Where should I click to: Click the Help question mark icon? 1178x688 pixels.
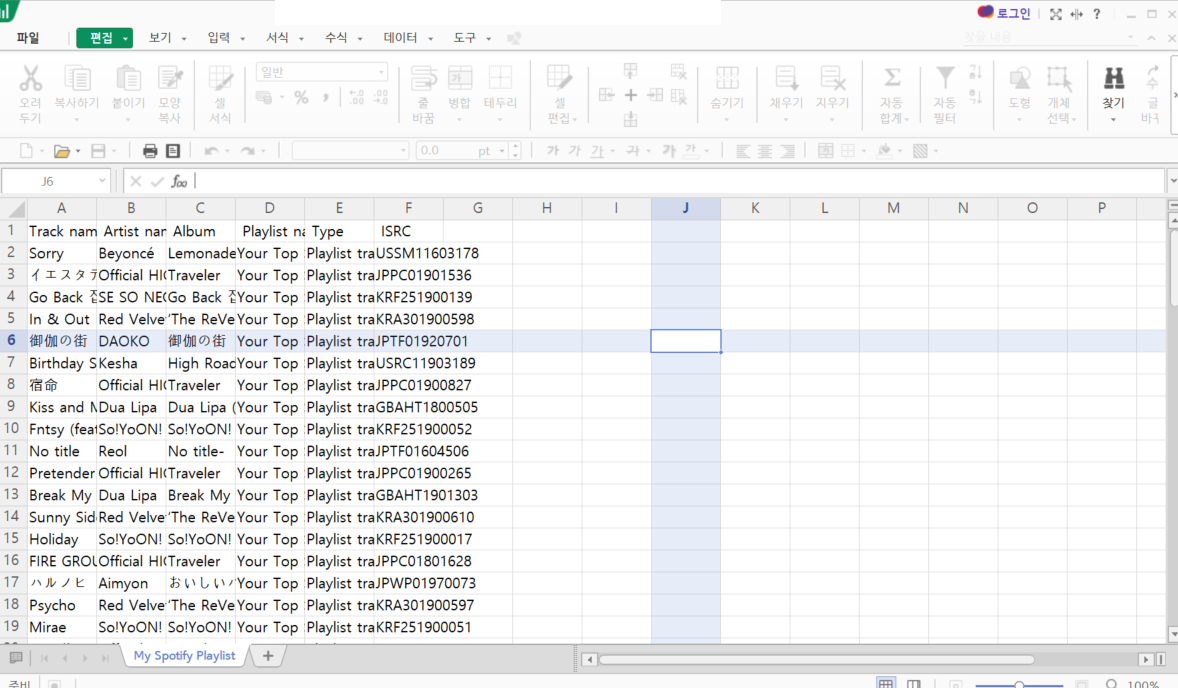[1097, 14]
